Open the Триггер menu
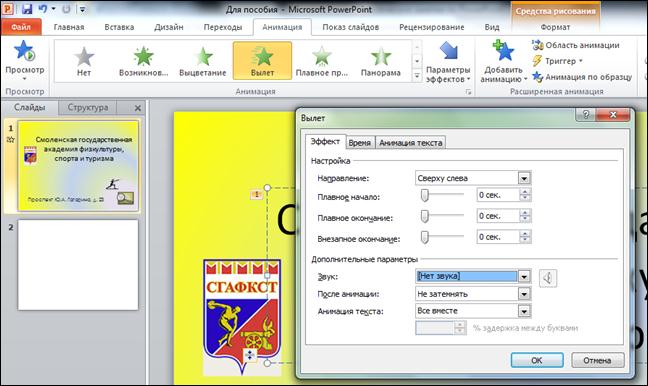Image resolution: width=648 pixels, height=386 pixels. click(x=557, y=61)
